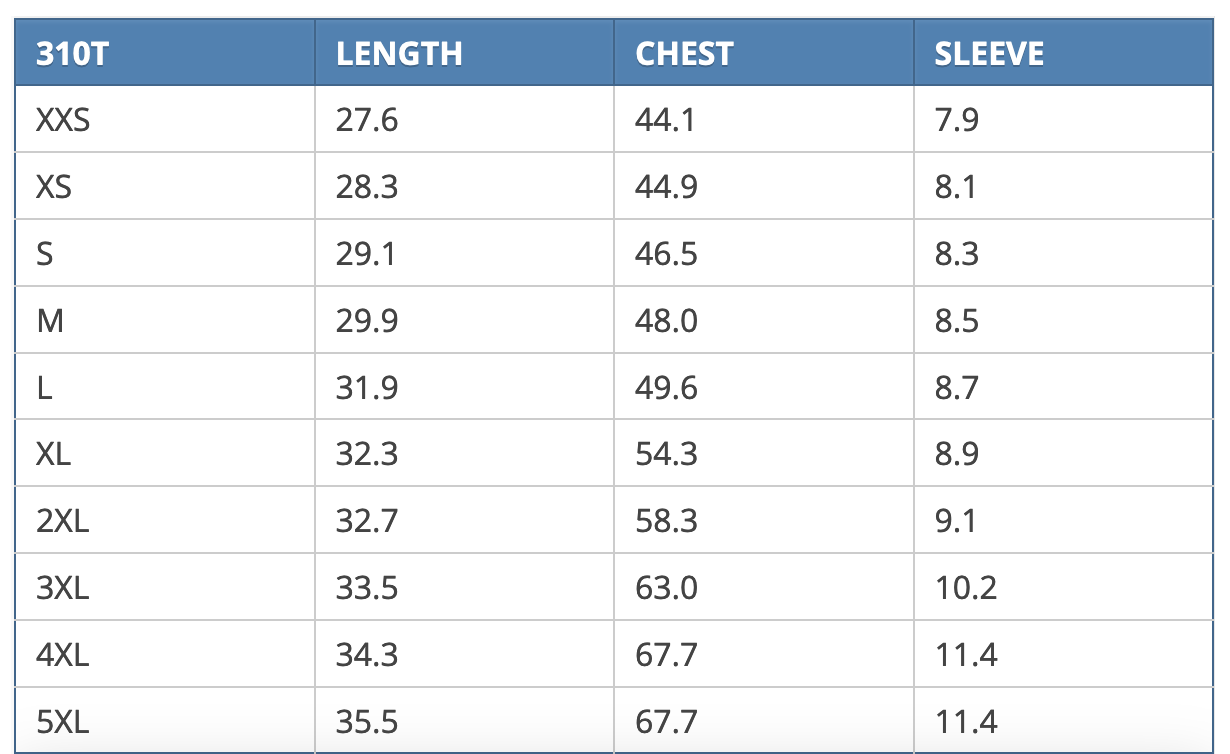Screen dimensions: 1230x754
Task: Click the CHEST column header
Action: point(684,53)
